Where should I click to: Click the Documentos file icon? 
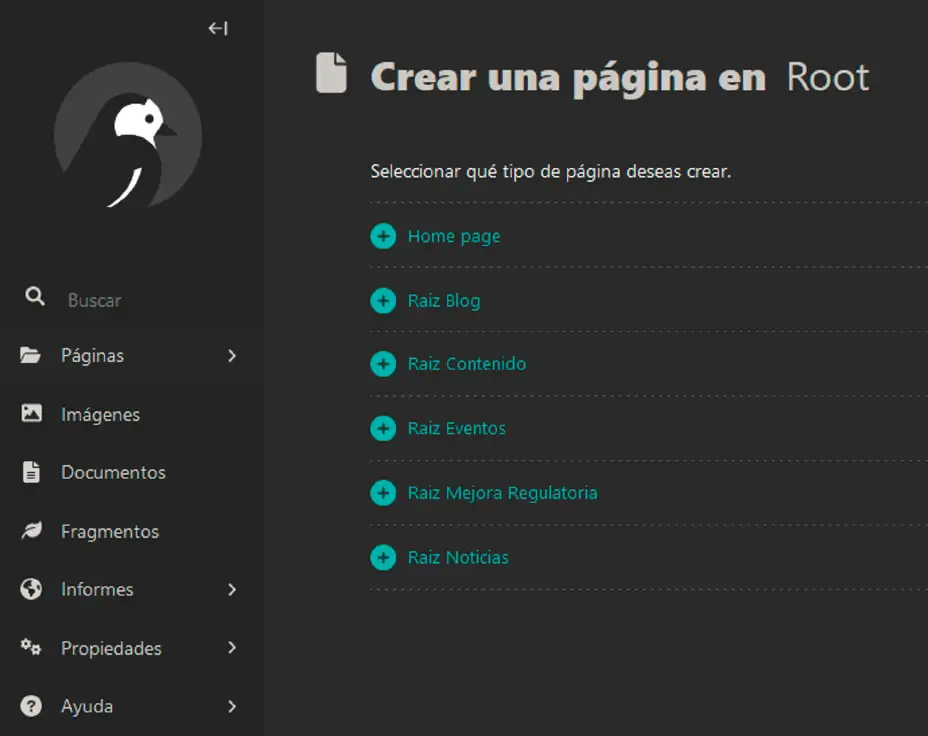click(x=31, y=472)
